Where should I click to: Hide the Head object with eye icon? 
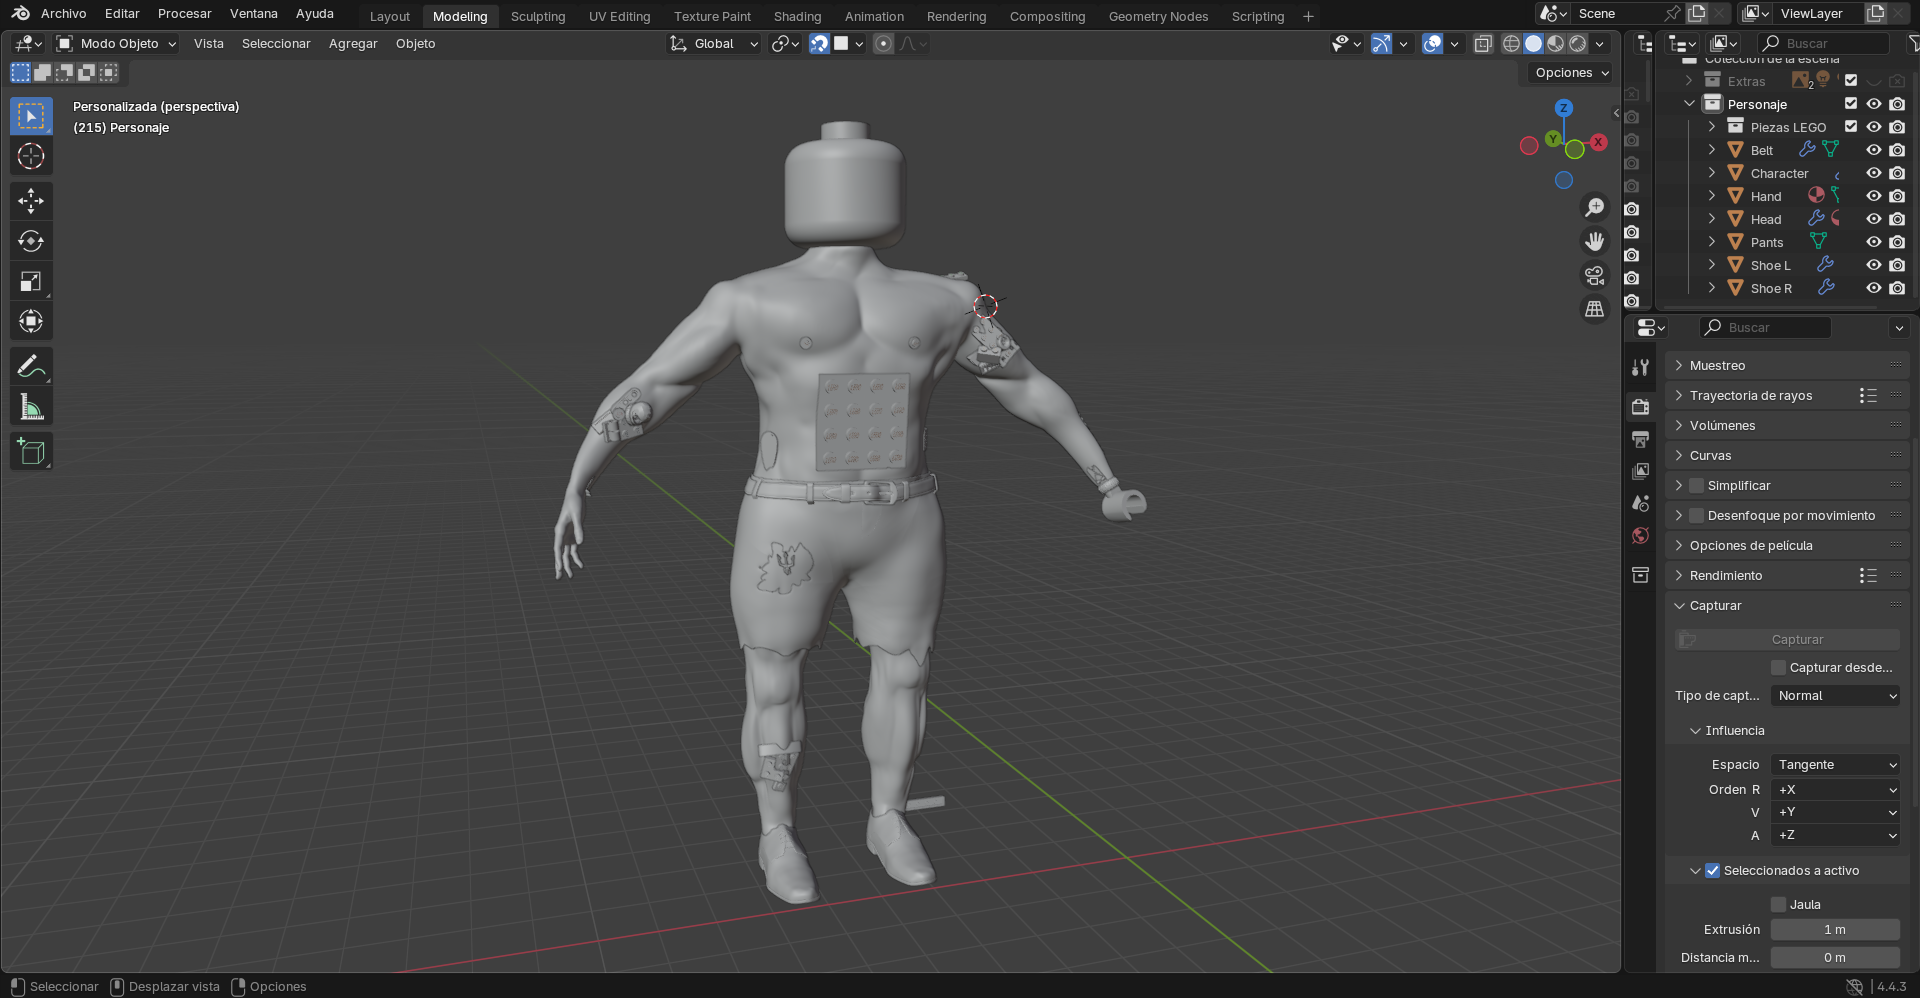coord(1874,219)
